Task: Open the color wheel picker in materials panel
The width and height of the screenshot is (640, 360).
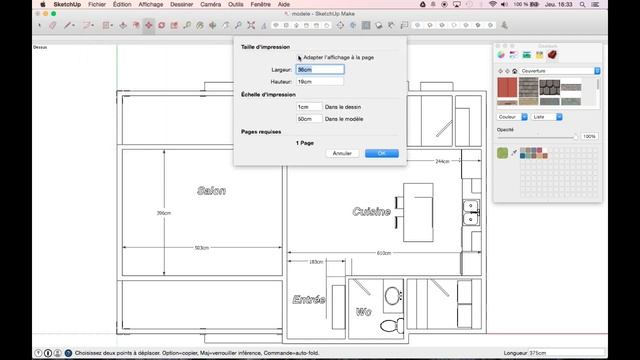Action: 501,55
